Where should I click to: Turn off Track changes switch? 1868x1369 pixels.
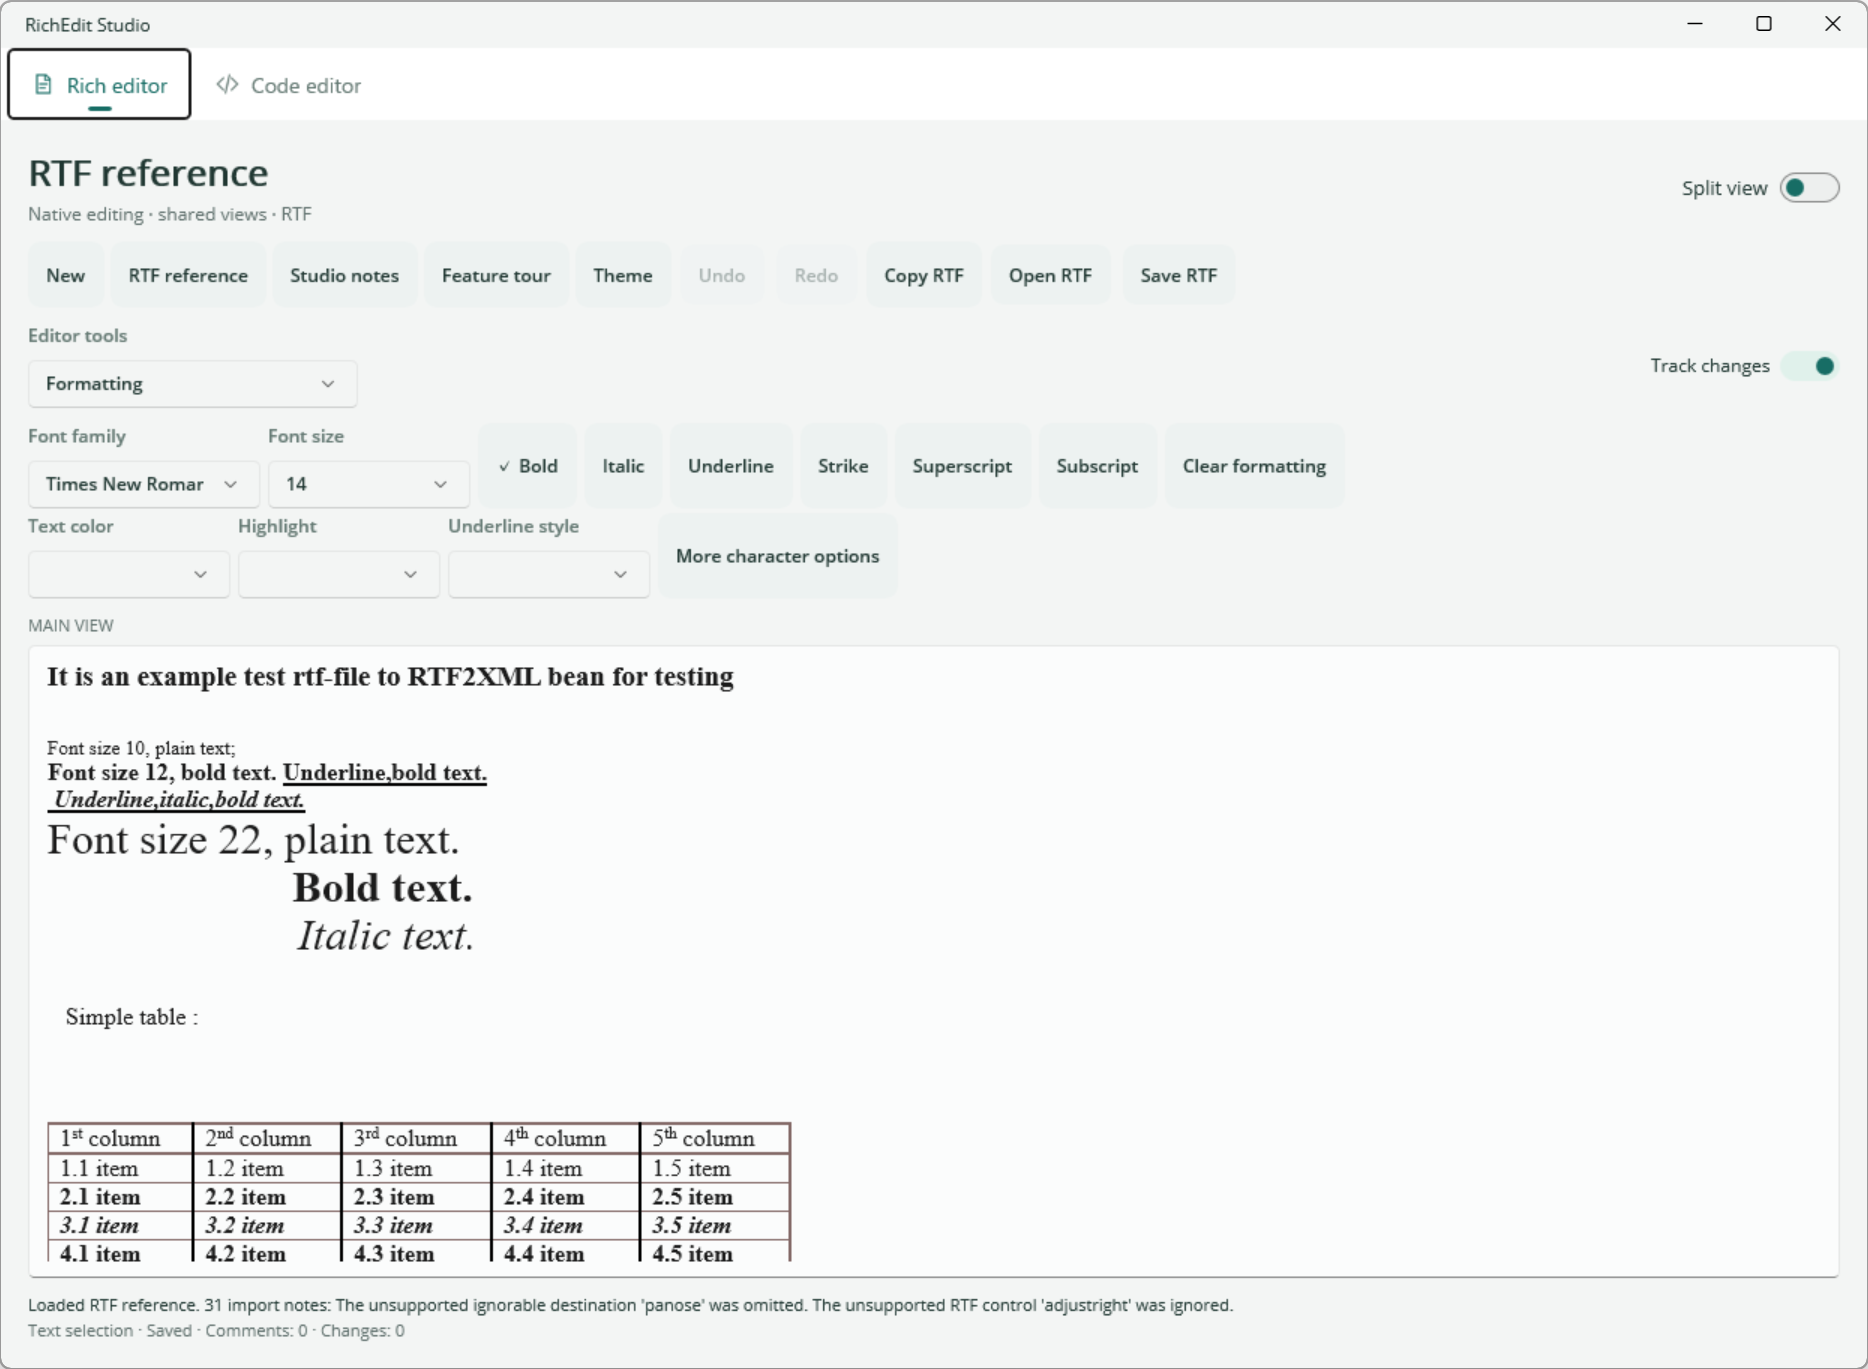[x=1809, y=366]
